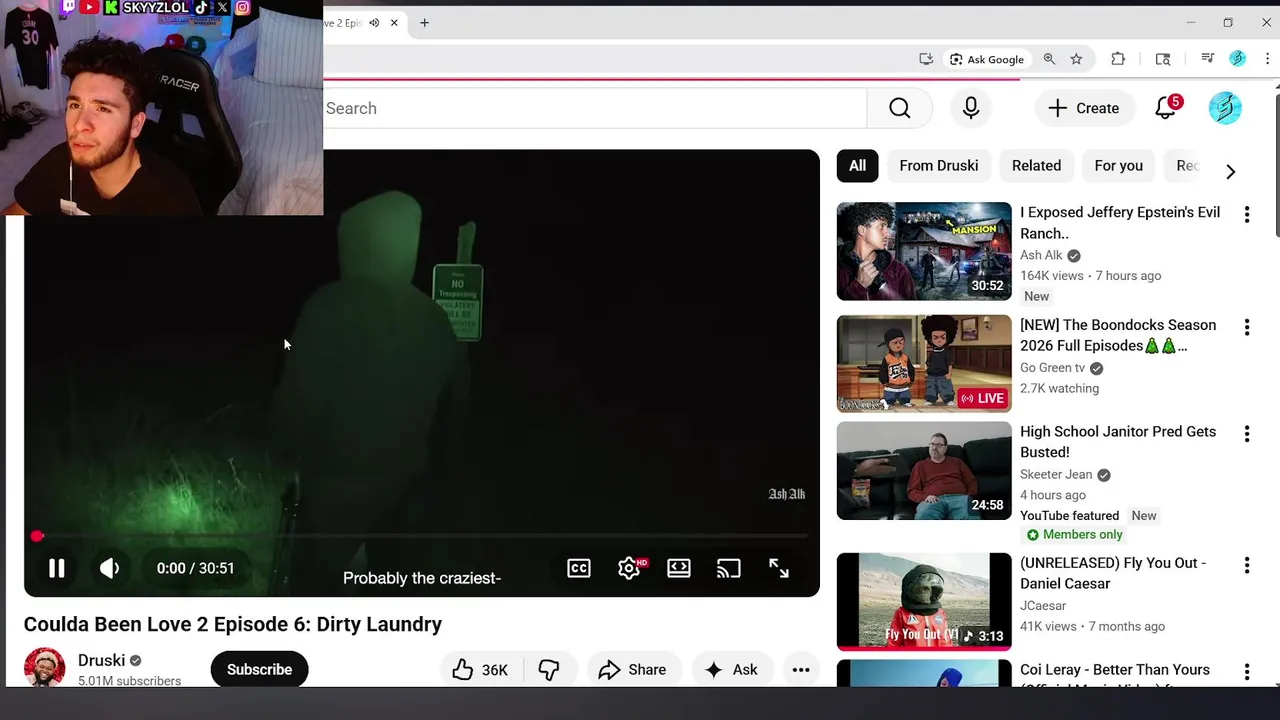Viewport: 1280px width, 720px height.
Task: Enter fullscreen with the expand arrows icon
Action: tap(779, 568)
